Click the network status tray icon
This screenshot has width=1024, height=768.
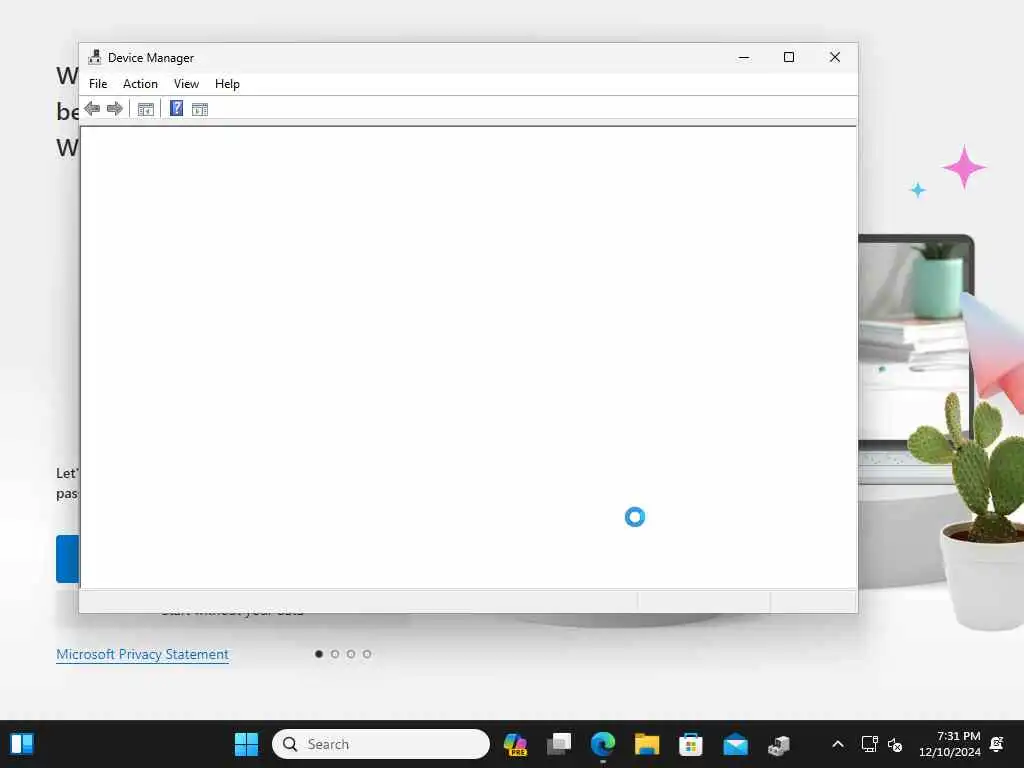point(869,744)
